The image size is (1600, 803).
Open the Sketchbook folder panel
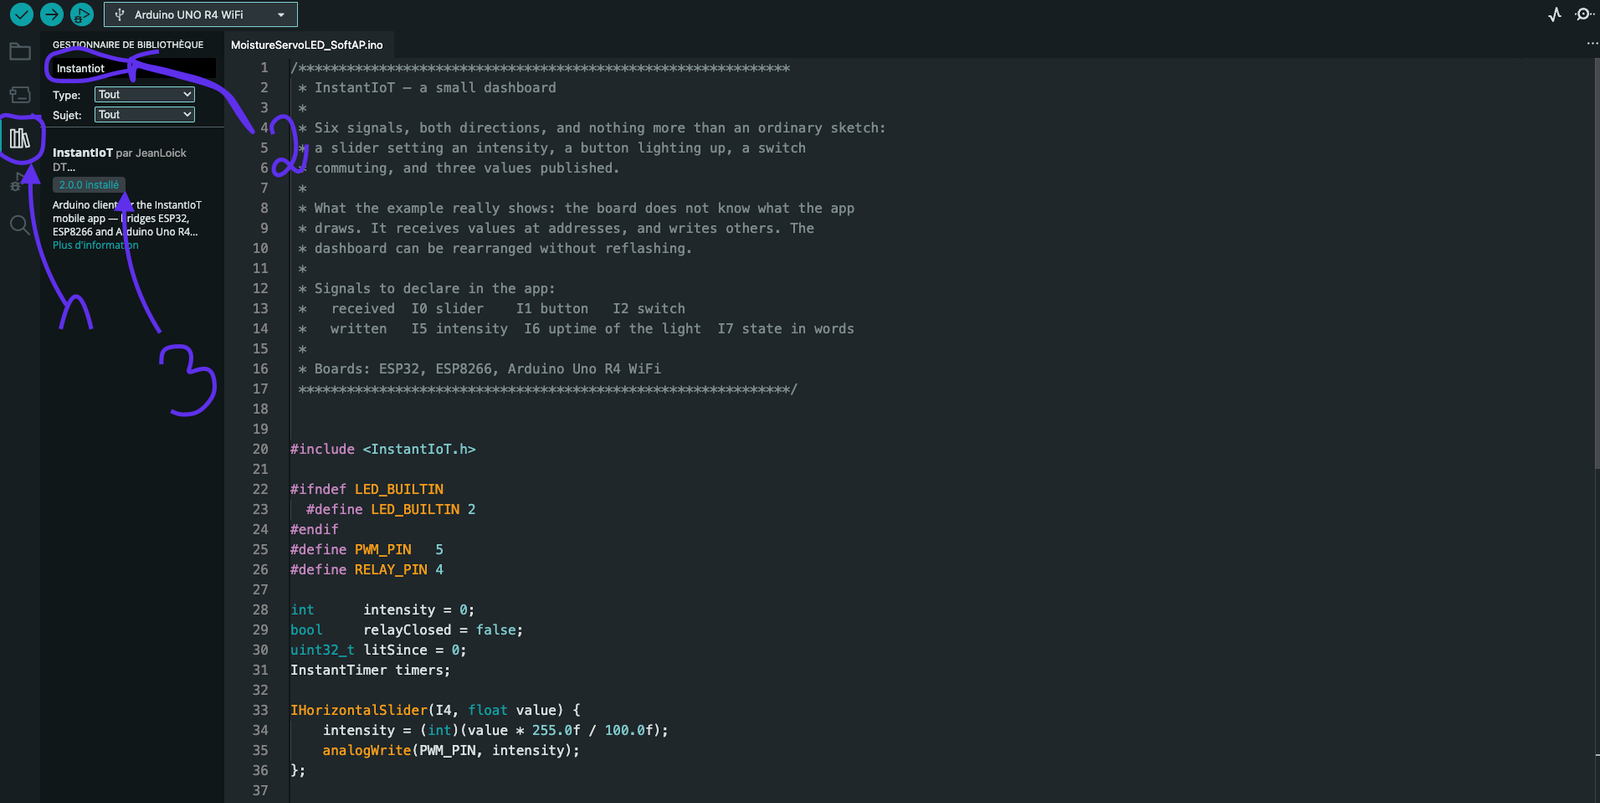pos(20,52)
